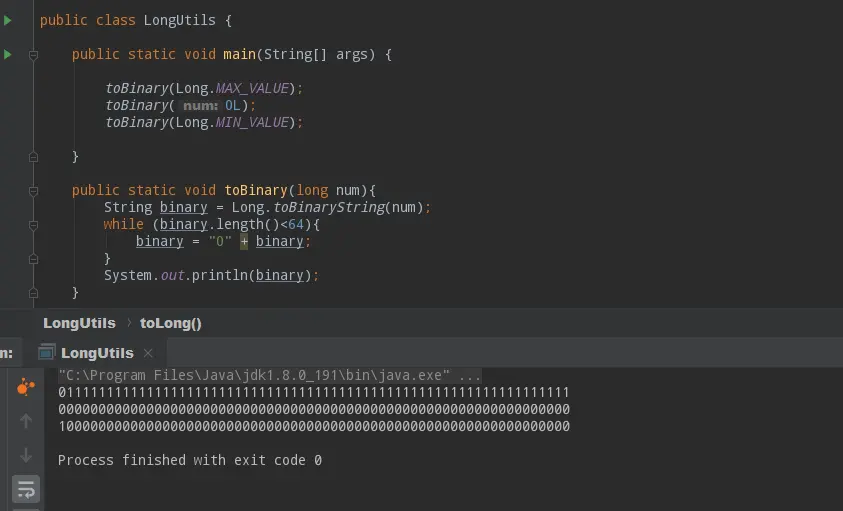This screenshot has height=511, width=843.
Task: Click 'Process finished with exit code 0'
Action: click(190, 460)
